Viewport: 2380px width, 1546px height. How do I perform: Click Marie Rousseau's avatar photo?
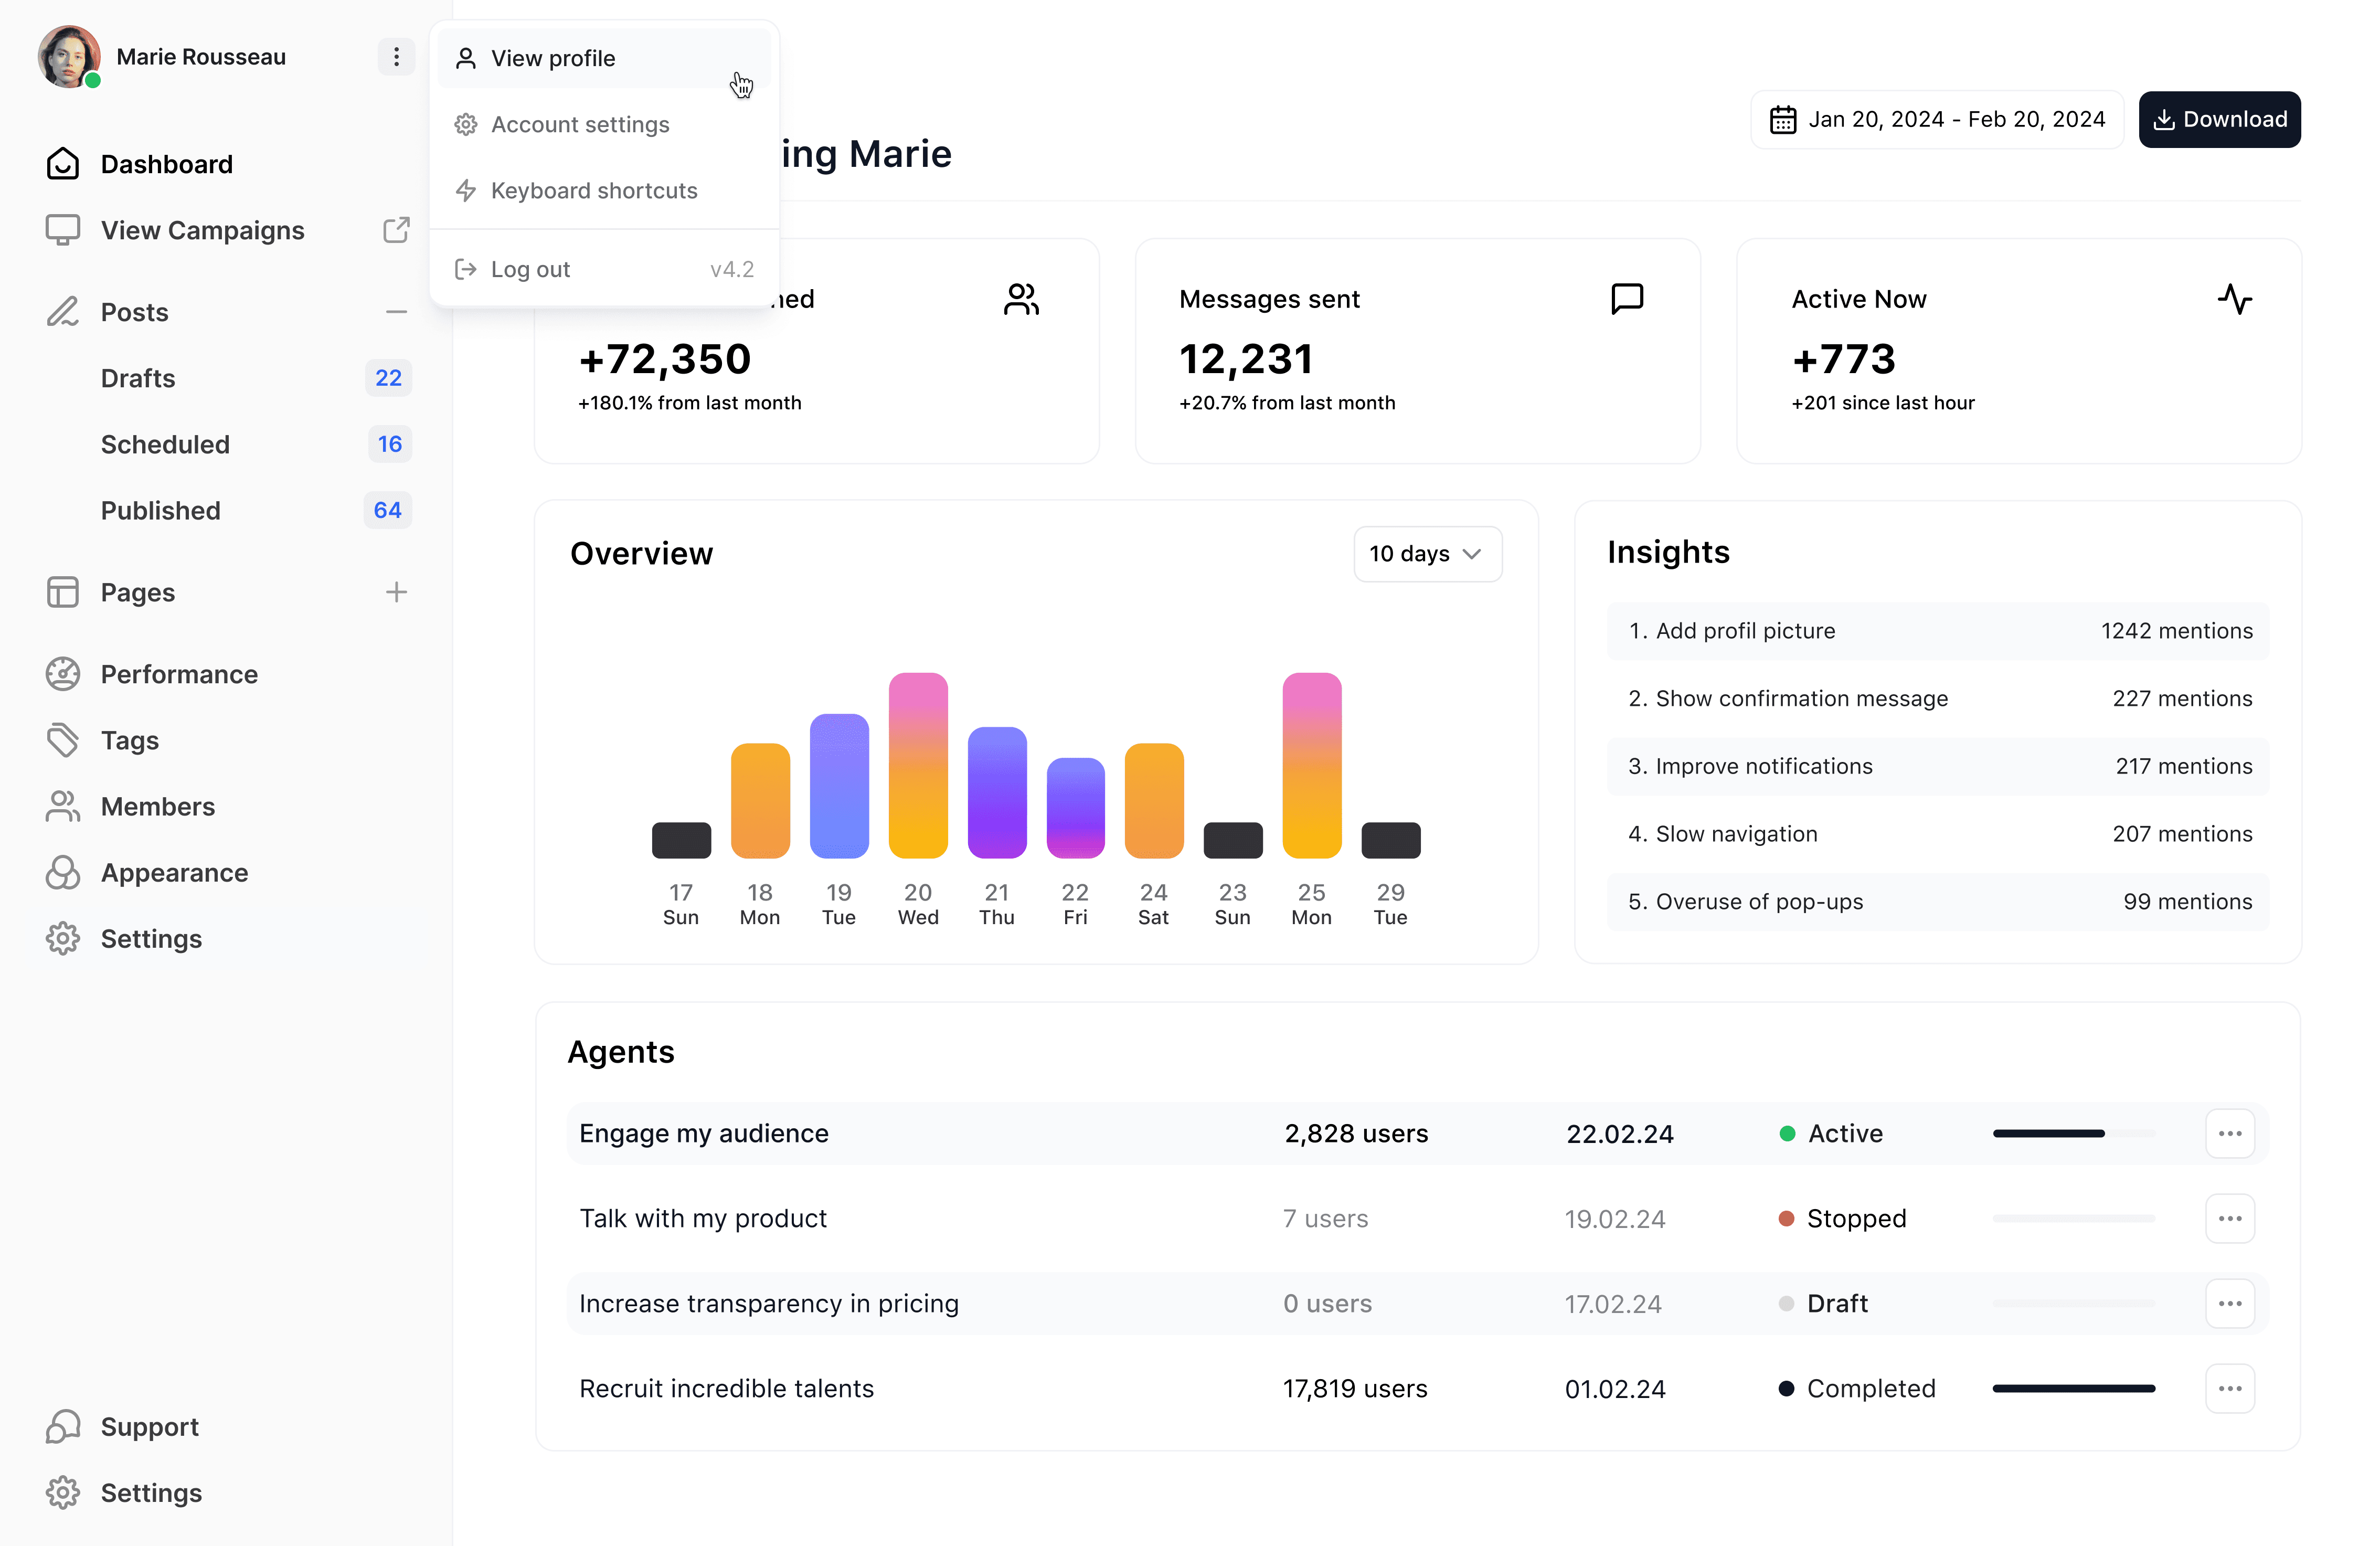click(68, 57)
